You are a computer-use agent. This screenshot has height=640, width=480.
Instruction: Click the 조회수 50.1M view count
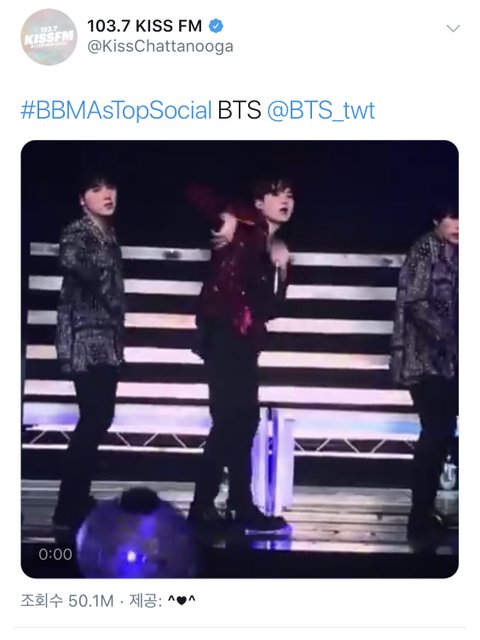pyautogui.click(x=67, y=601)
